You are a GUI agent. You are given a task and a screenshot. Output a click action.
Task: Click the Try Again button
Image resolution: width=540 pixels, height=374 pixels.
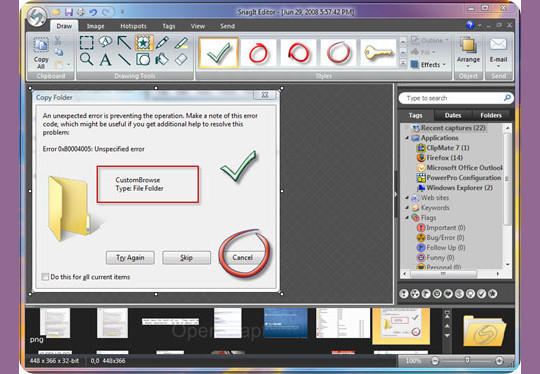click(130, 258)
